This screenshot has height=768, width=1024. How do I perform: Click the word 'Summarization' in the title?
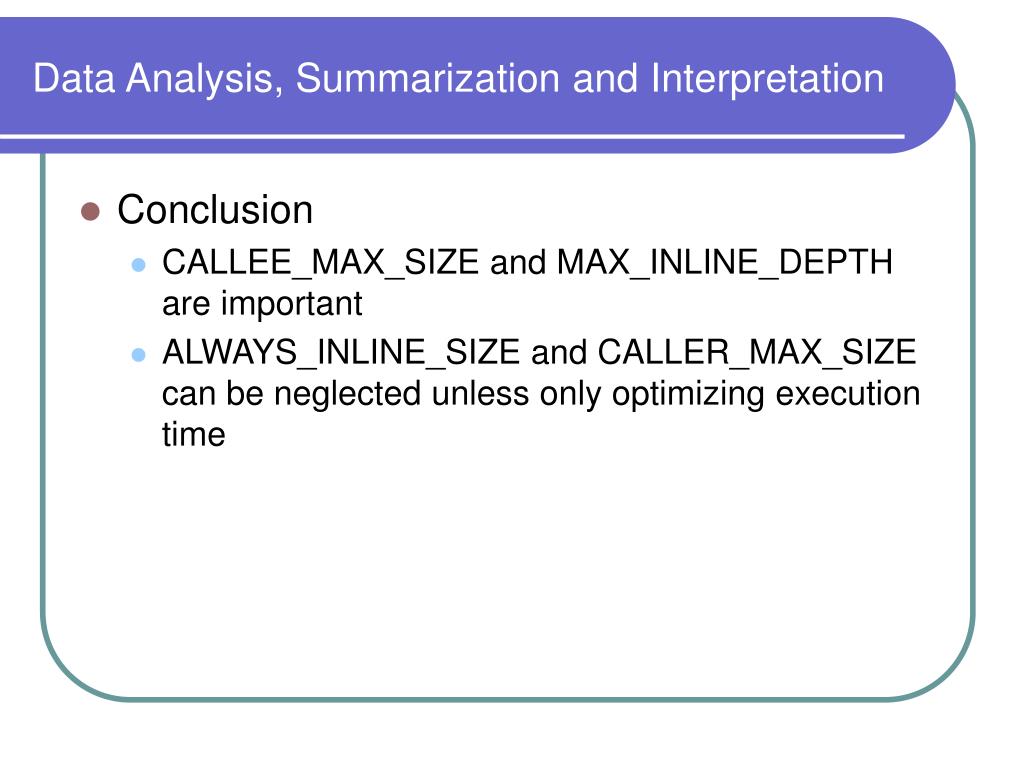point(428,78)
